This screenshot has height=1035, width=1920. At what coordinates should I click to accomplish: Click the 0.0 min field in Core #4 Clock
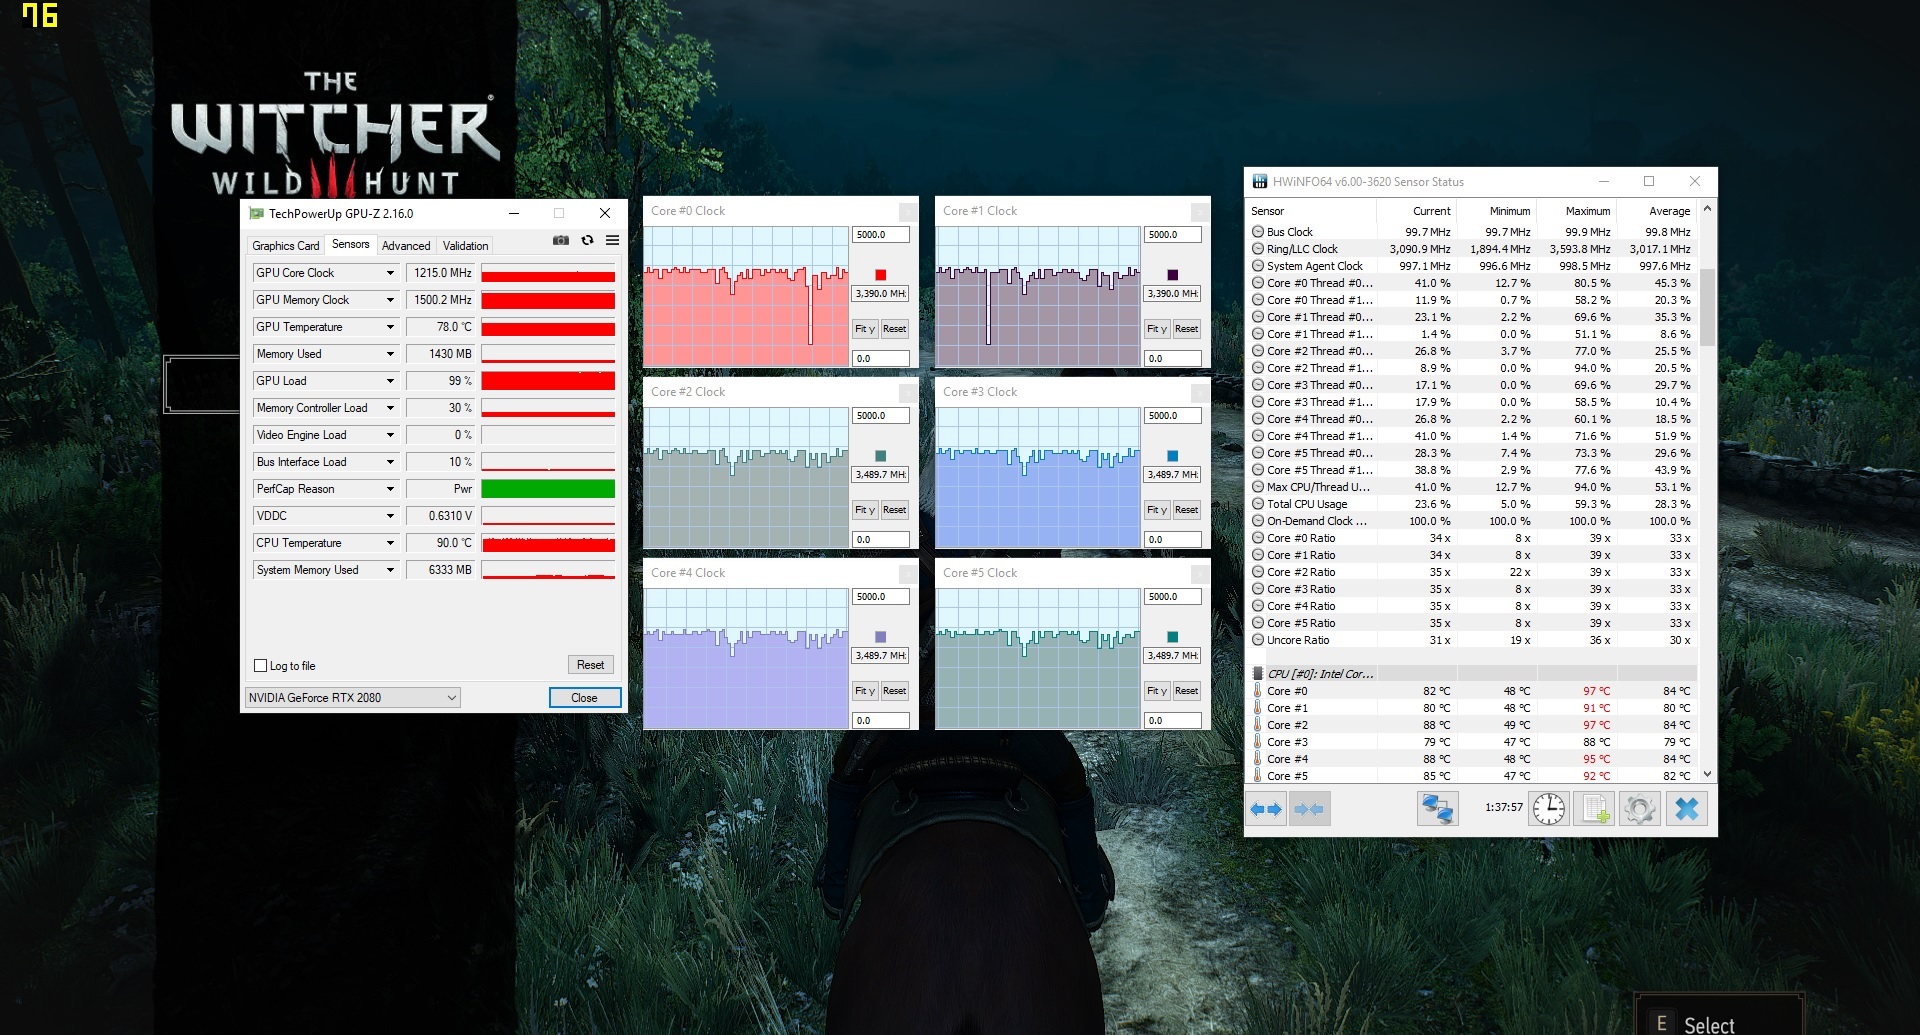click(x=881, y=721)
